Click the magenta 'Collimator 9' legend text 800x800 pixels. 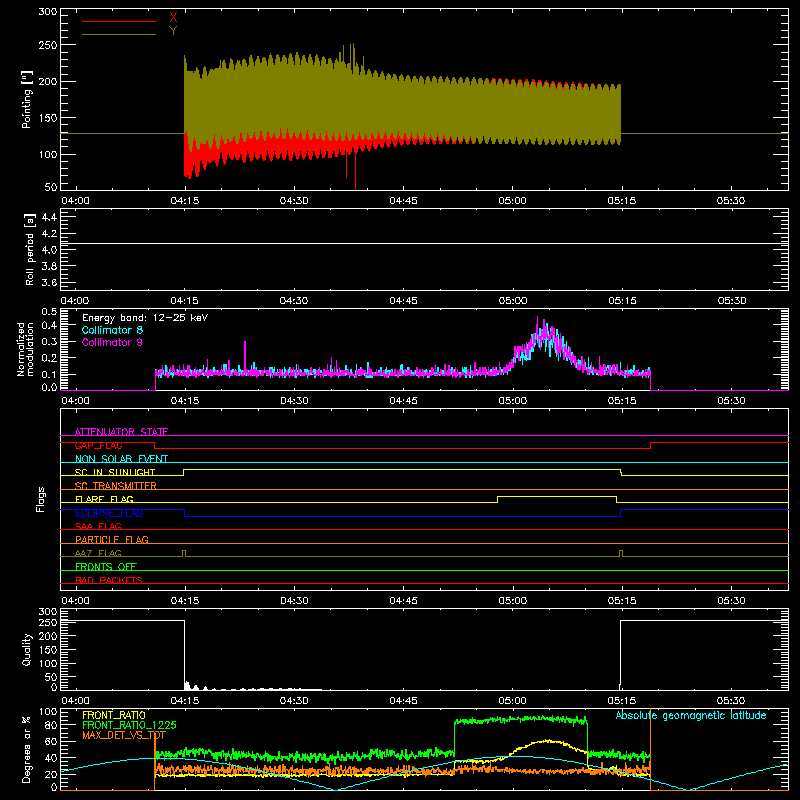[112, 342]
